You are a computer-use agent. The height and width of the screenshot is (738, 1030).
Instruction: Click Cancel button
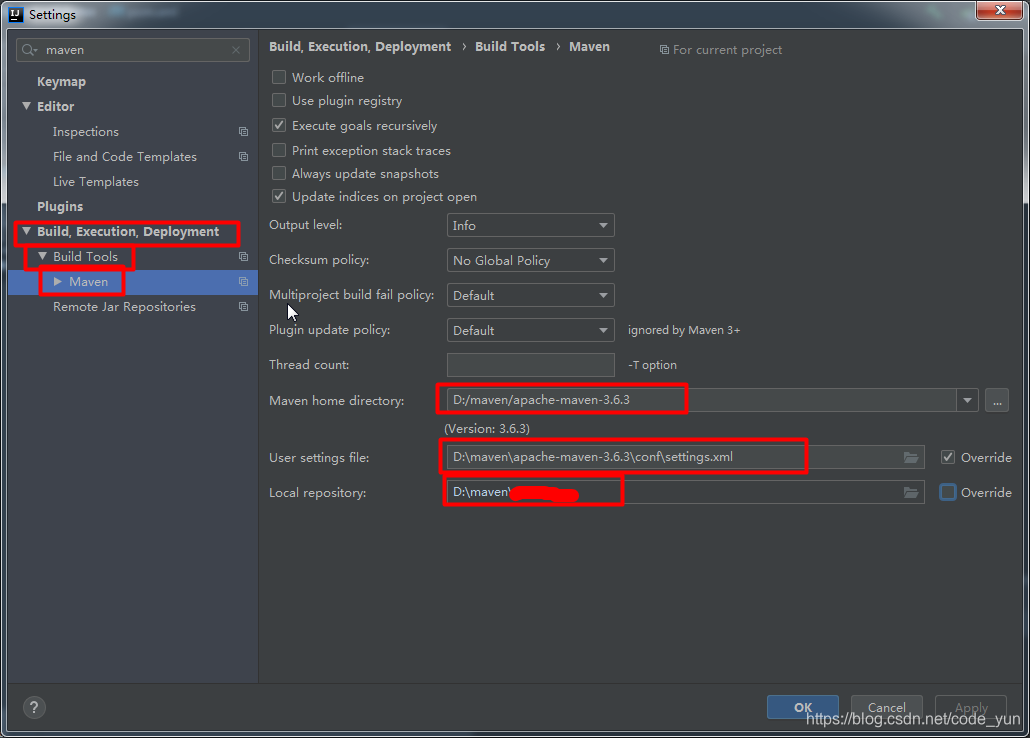[x=887, y=707]
